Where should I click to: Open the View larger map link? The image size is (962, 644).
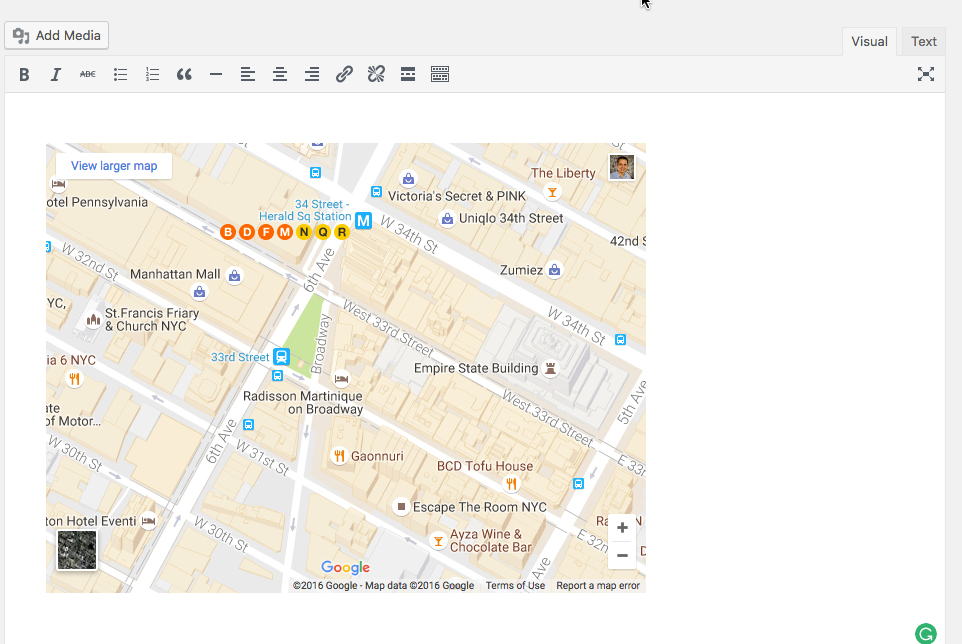114,166
